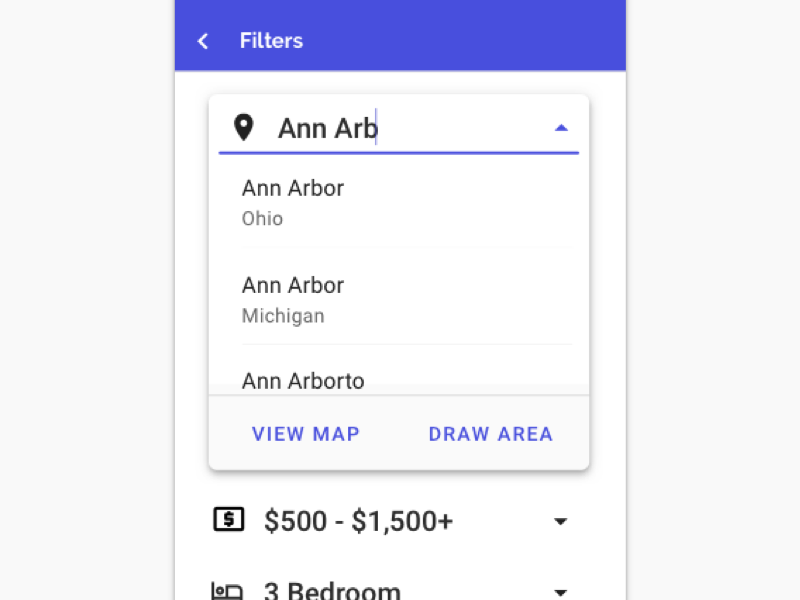Click the dollar bill price icon
Viewport: 800px width, 600px height.
pyautogui.click(x=229, y=520)
